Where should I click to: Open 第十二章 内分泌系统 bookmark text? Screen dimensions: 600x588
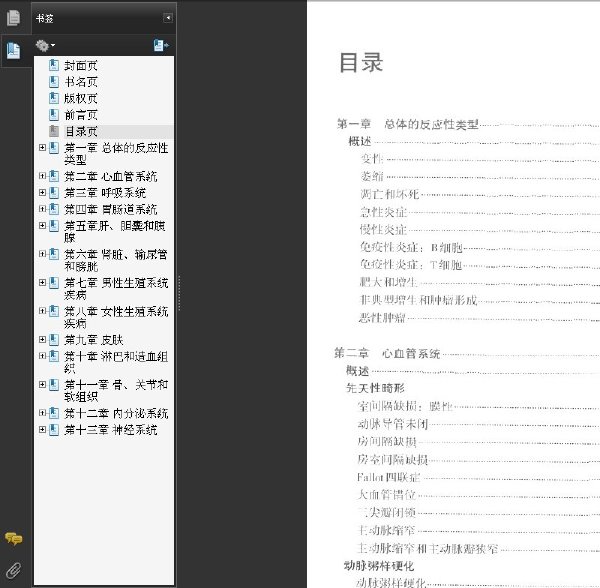pyautogui.click(x=116, y=414)
